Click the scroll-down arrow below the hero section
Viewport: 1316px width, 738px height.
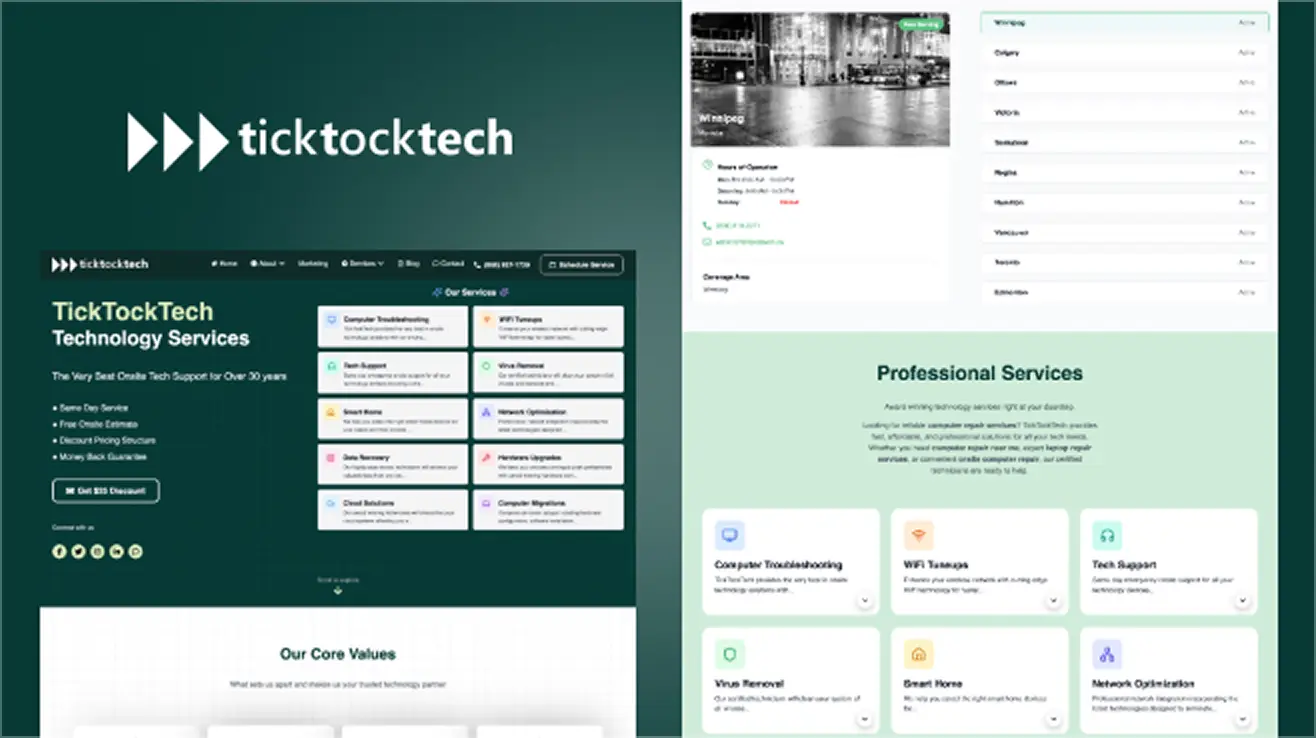pyautogui.click(x=338, y=591)
